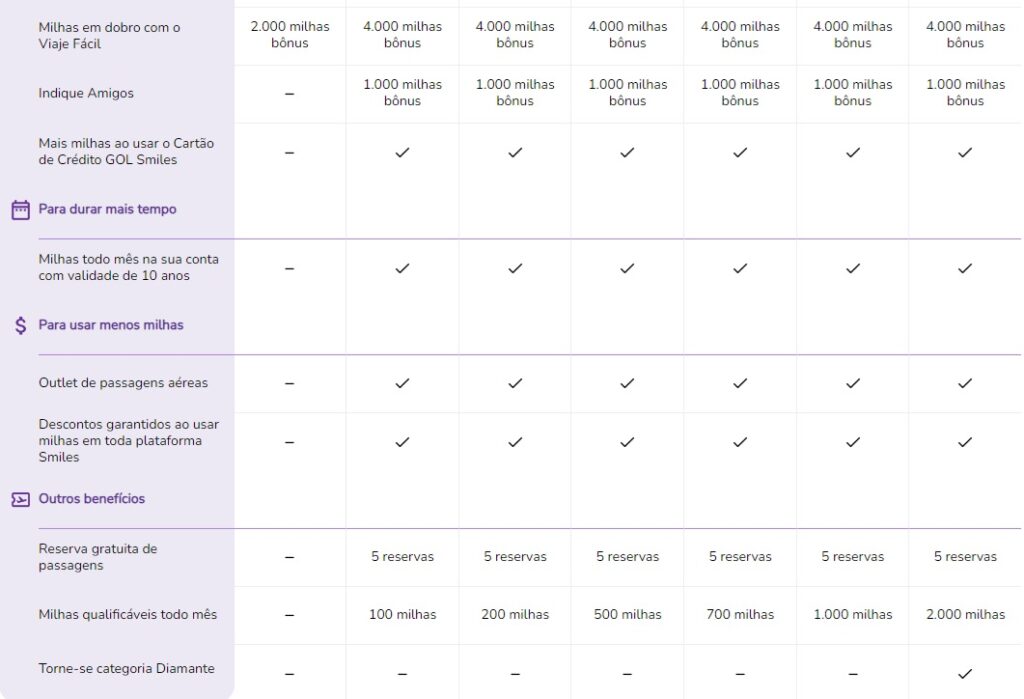Click the checkmark in the Torne-se categoria Diamante row
The image size is (1024, 699).
[965, 674]
